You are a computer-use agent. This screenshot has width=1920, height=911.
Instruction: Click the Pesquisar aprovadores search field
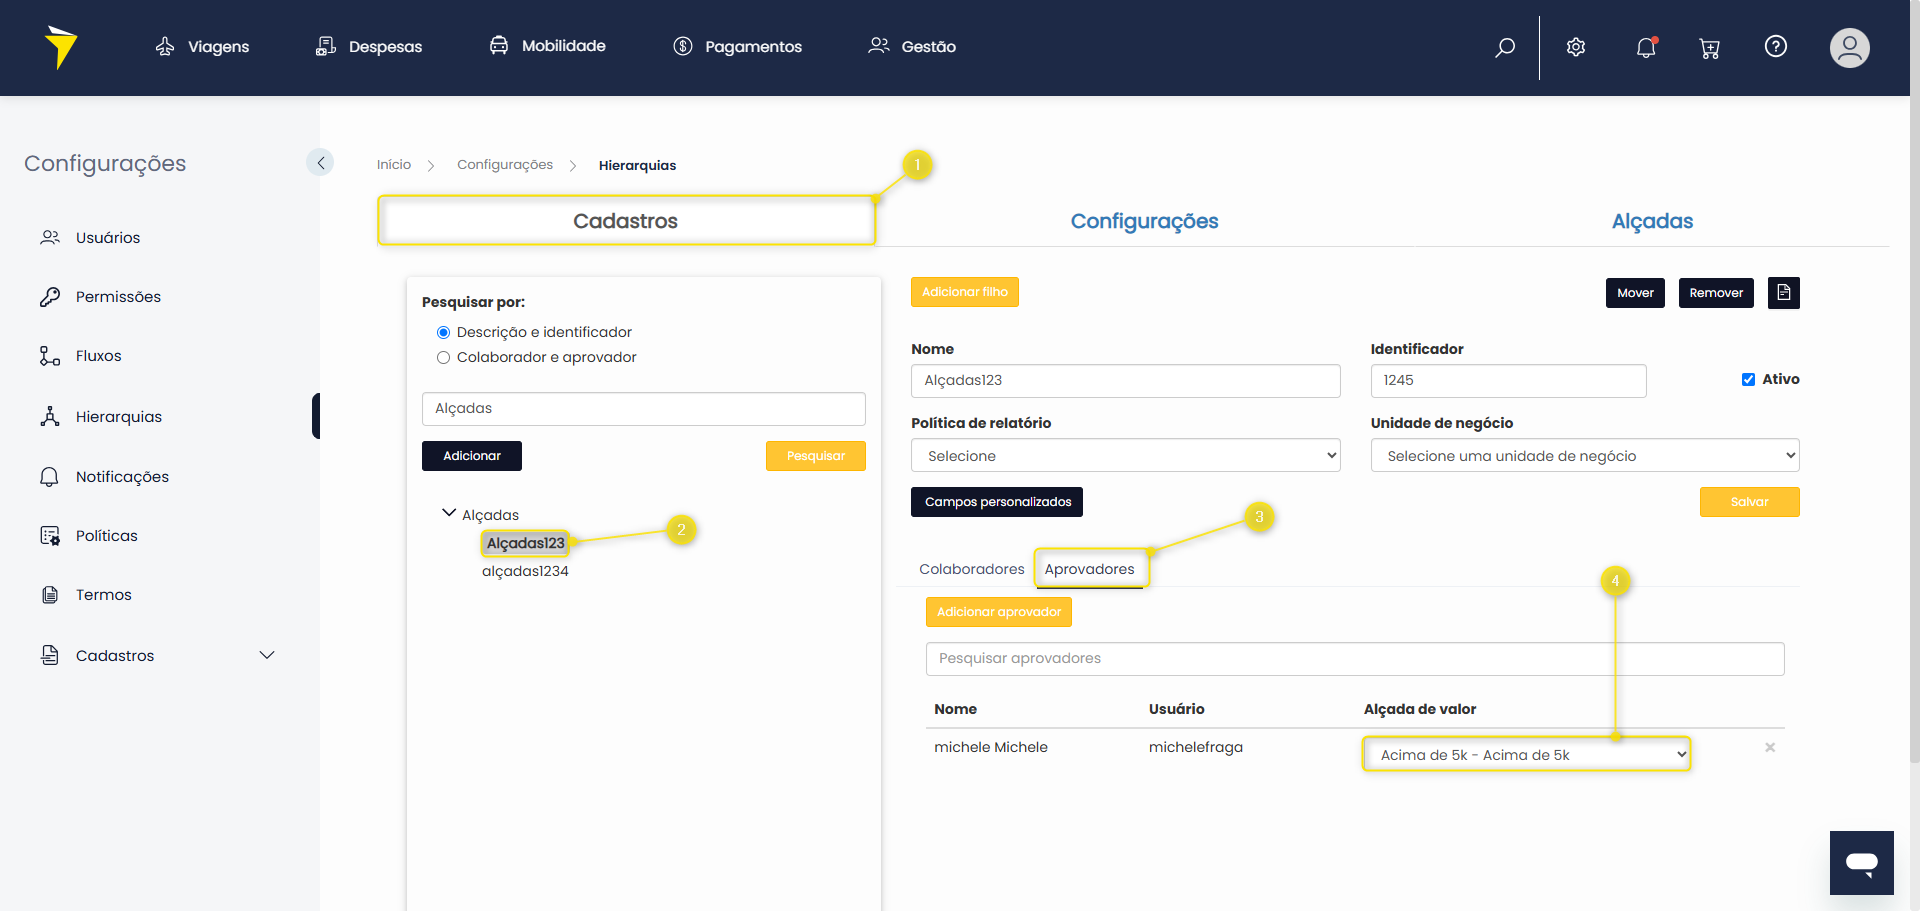(x=1354, y=658)
